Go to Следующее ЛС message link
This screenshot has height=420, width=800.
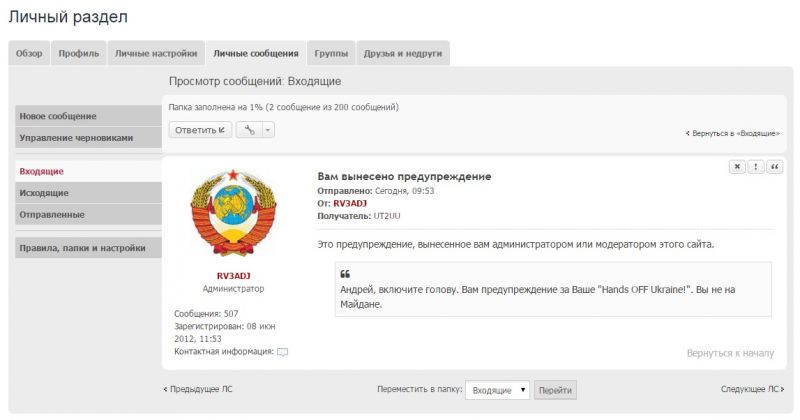pos(754,388)
